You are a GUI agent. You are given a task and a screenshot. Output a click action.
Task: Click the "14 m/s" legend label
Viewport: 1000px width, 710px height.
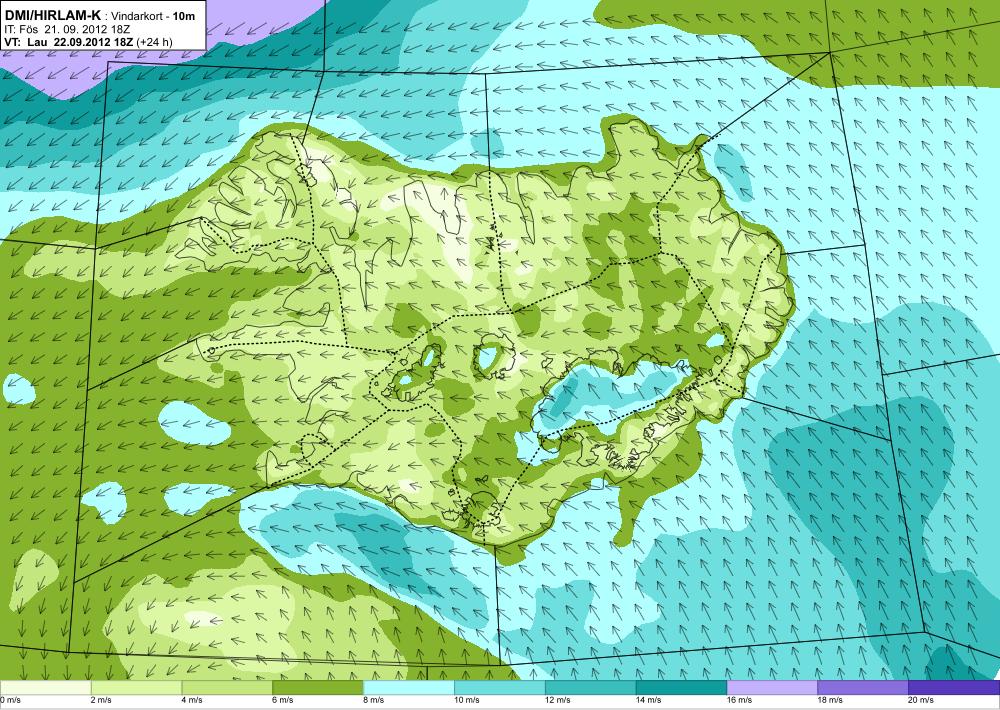tap(649, 700)
